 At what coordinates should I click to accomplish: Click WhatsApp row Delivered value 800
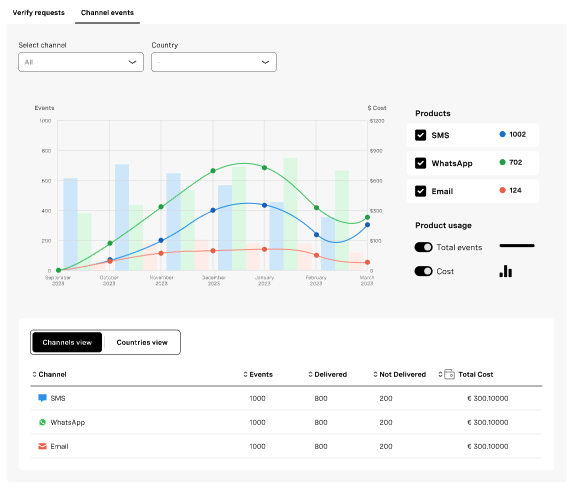coord(321,422)
